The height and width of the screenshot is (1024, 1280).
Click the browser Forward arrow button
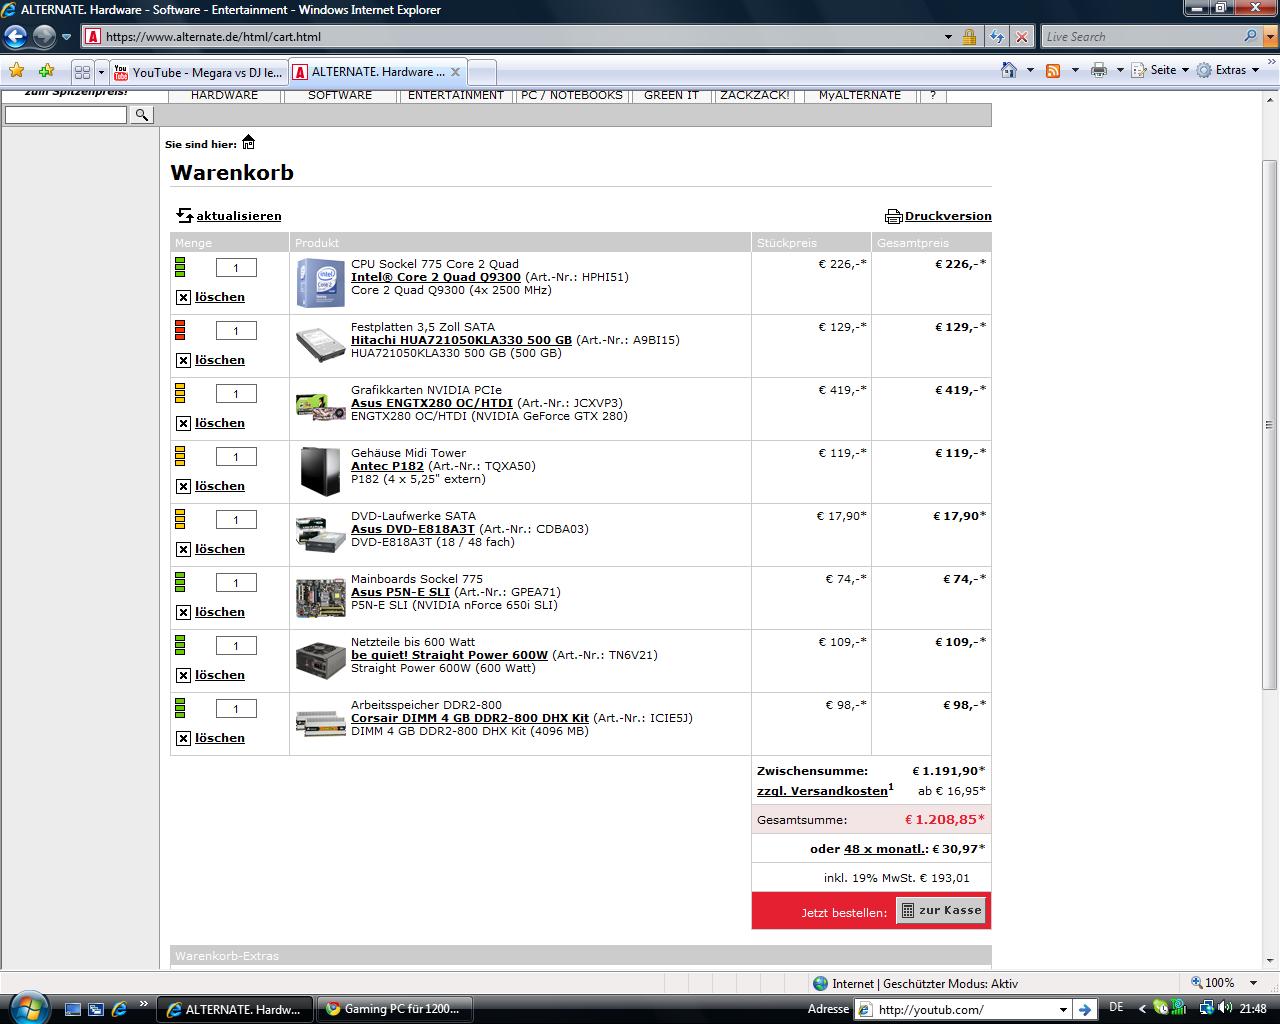pyautogui.click(x=44, y=37)
